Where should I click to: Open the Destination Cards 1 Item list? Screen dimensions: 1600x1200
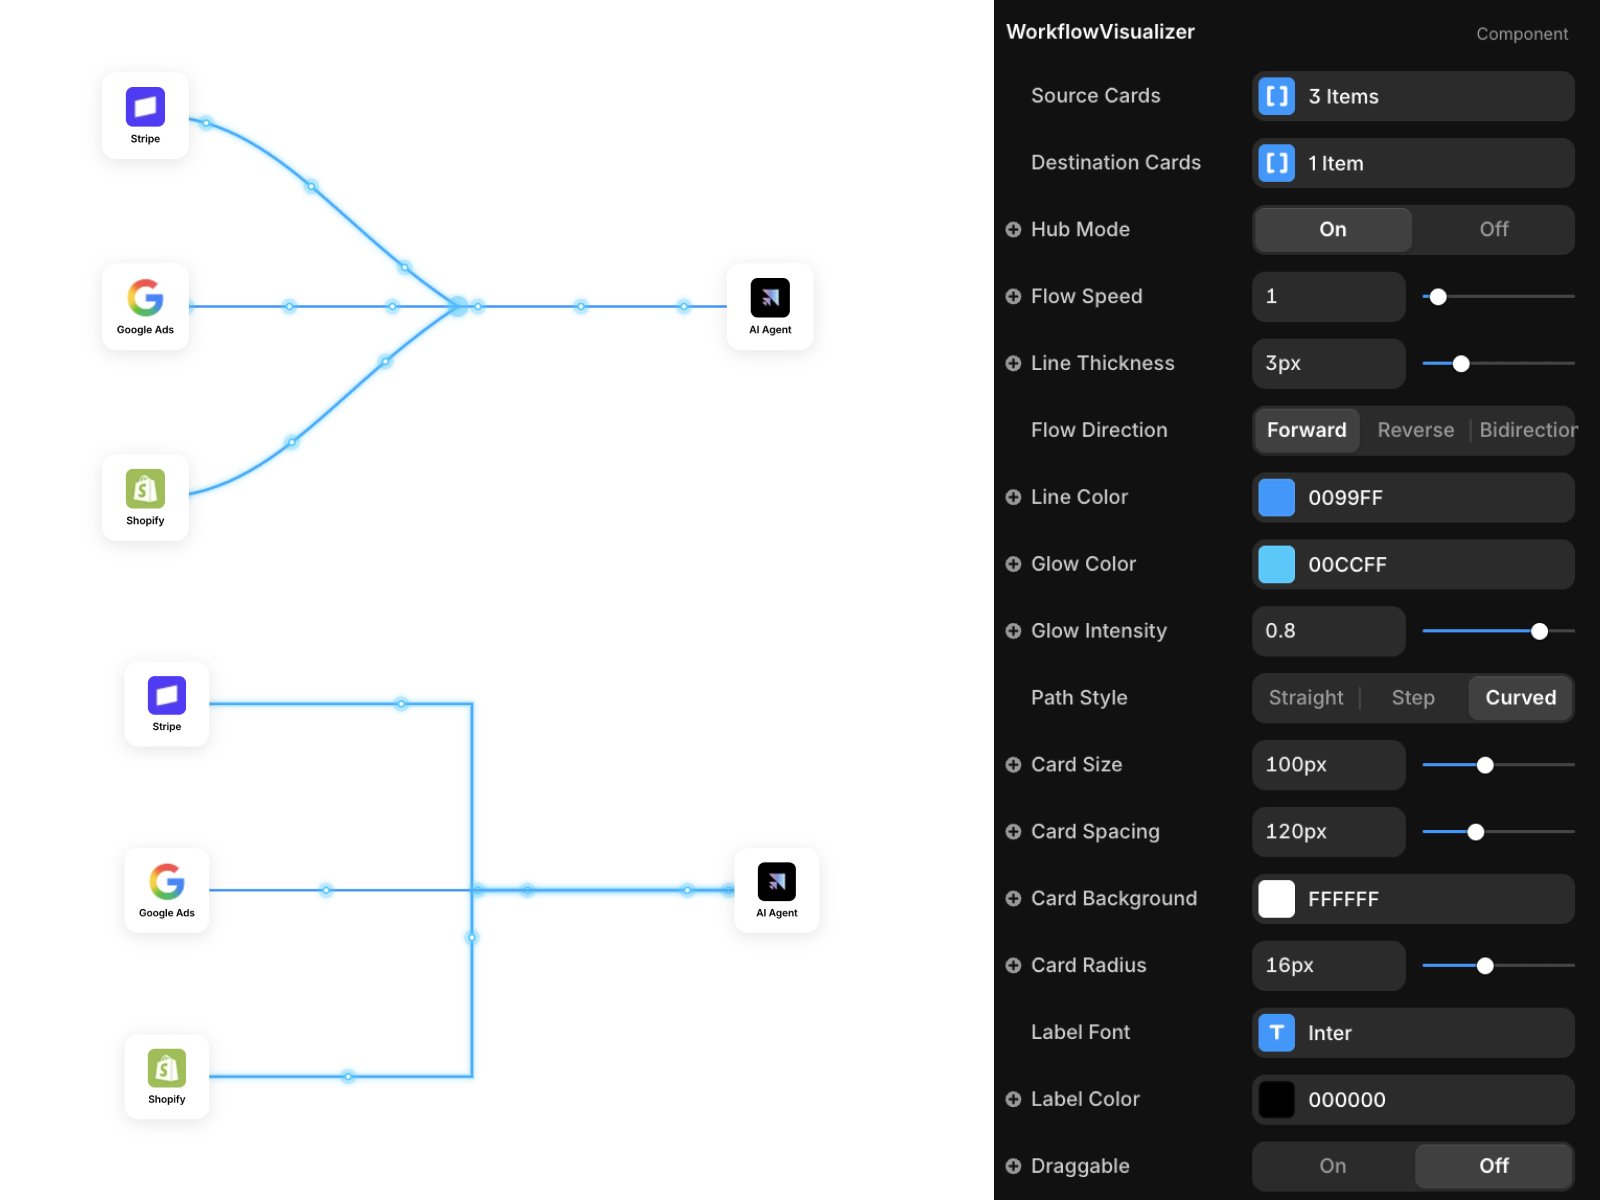pos(1412,164)
